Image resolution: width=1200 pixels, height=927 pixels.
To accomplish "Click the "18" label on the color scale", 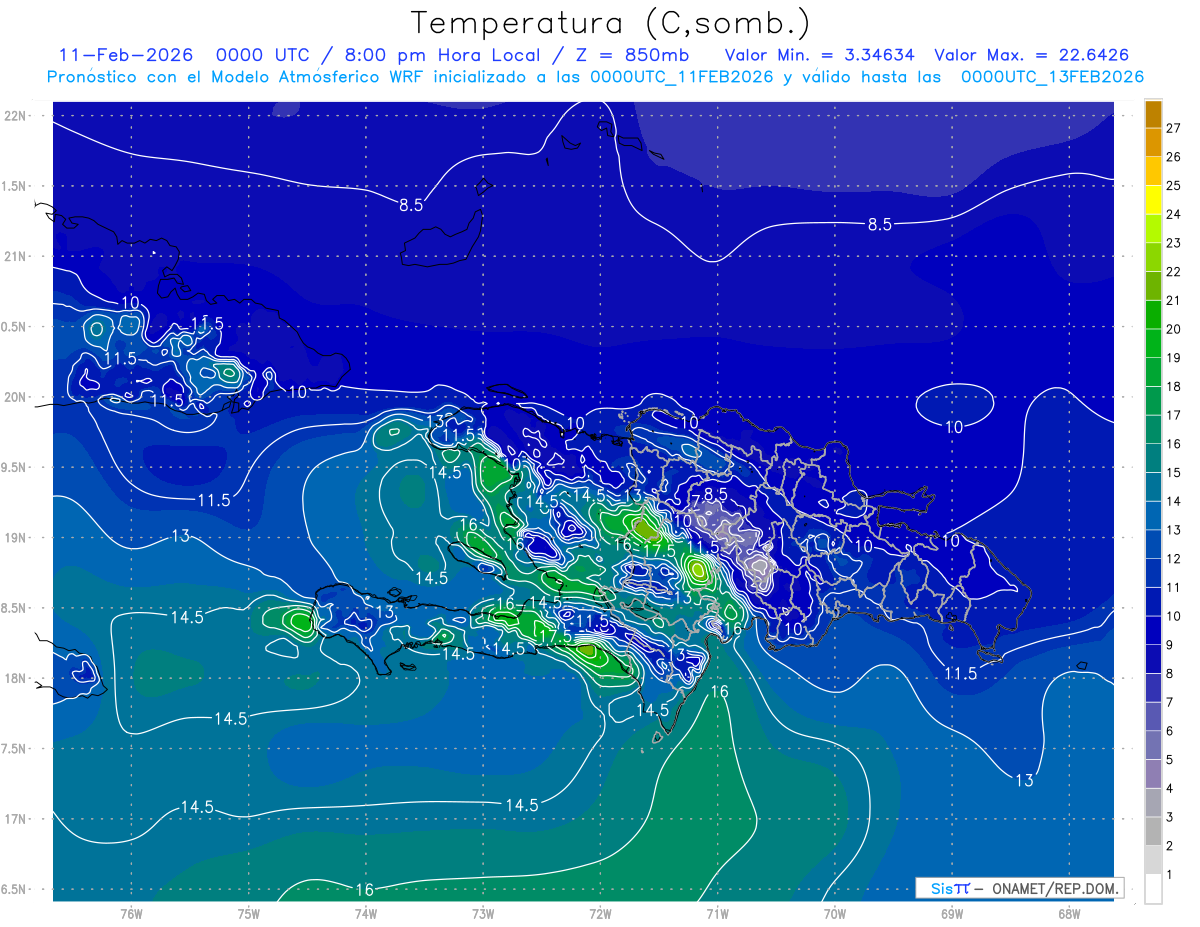I will [x=1174, y=386].
